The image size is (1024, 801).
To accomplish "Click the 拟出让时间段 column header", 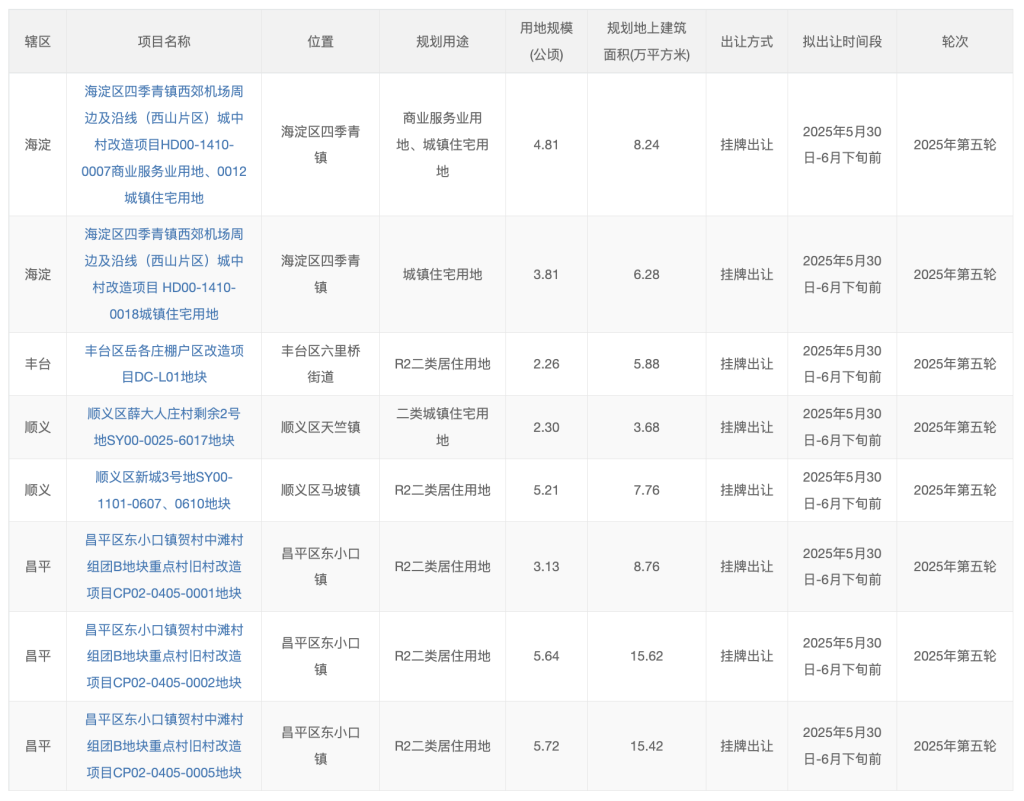I will (842, 42).
